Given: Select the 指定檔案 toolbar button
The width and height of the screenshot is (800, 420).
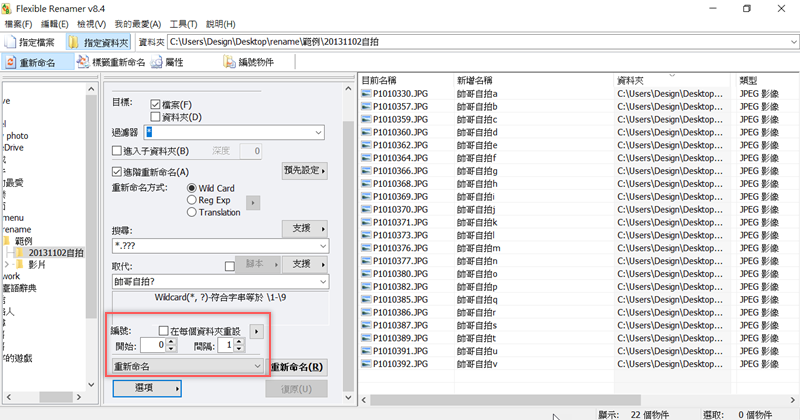Looking at the screenshot, I should pos(31,42).
